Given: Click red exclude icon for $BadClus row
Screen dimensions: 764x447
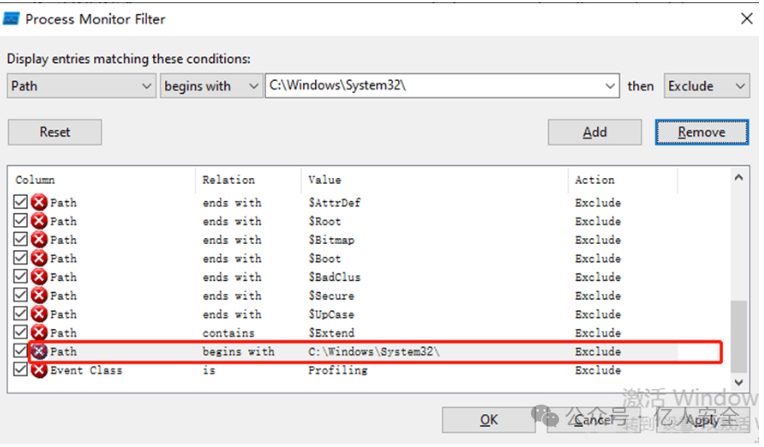Looking at the screenshot, I should (x=39, y=277).
